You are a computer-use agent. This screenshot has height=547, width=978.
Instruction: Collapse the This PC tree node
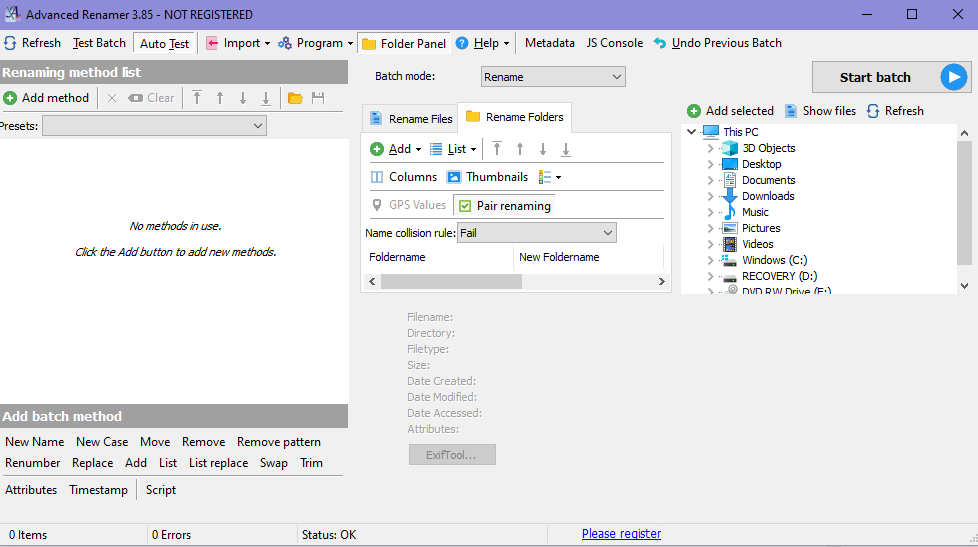[691, 132]
